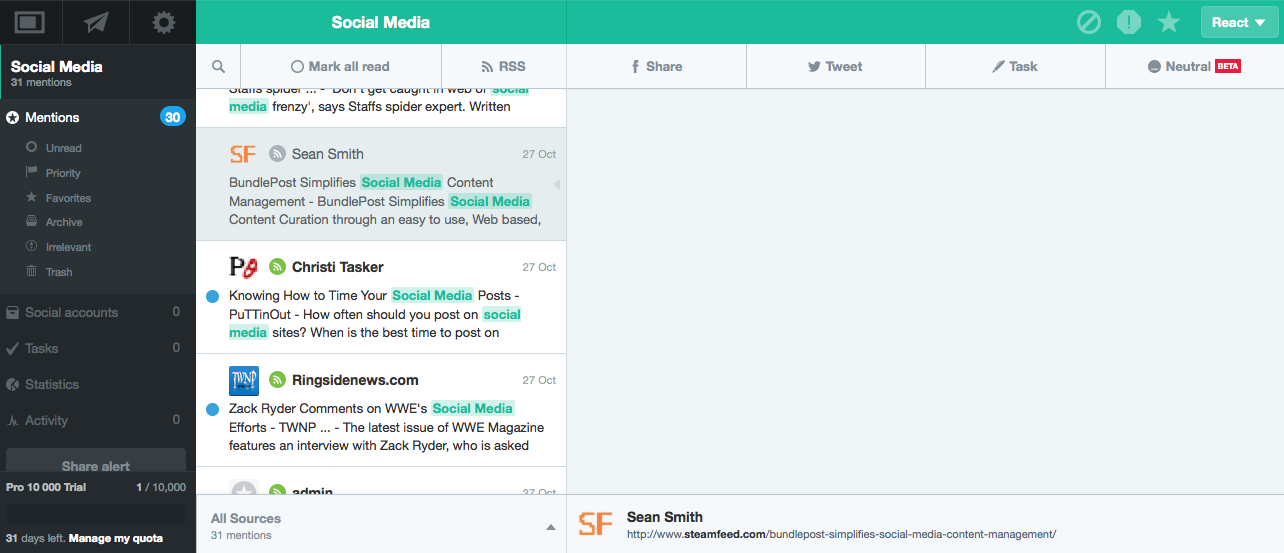Viewport: 1284px width, 553px height.
Task: Open Statistics in the sidebar
Action: [x=52, y=385]
